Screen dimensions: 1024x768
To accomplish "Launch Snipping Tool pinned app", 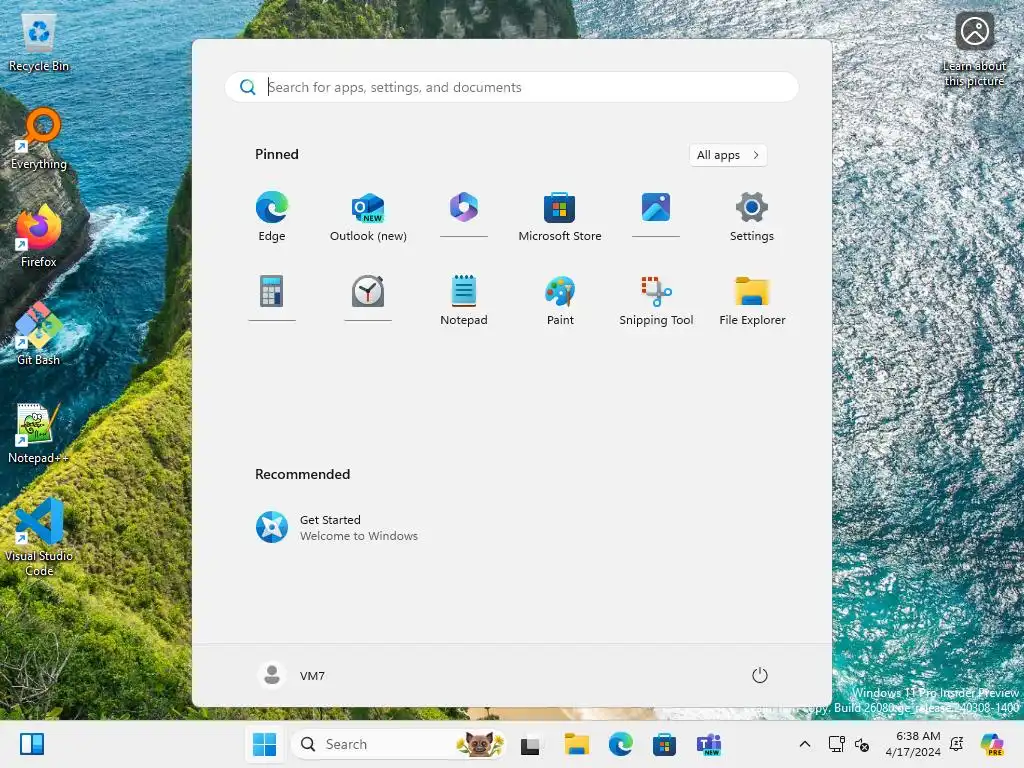I will (656, 300).
